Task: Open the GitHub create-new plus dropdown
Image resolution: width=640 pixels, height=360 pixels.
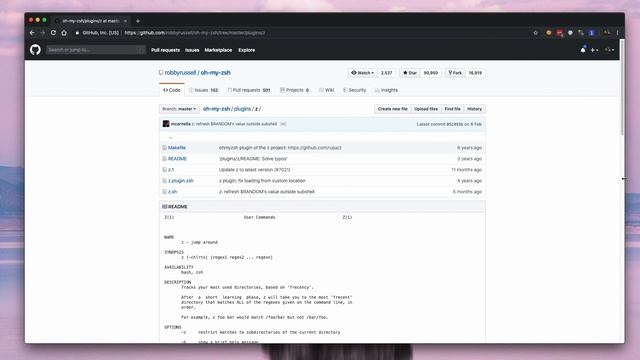Action: pyautogui.click(x=594, y=50)
